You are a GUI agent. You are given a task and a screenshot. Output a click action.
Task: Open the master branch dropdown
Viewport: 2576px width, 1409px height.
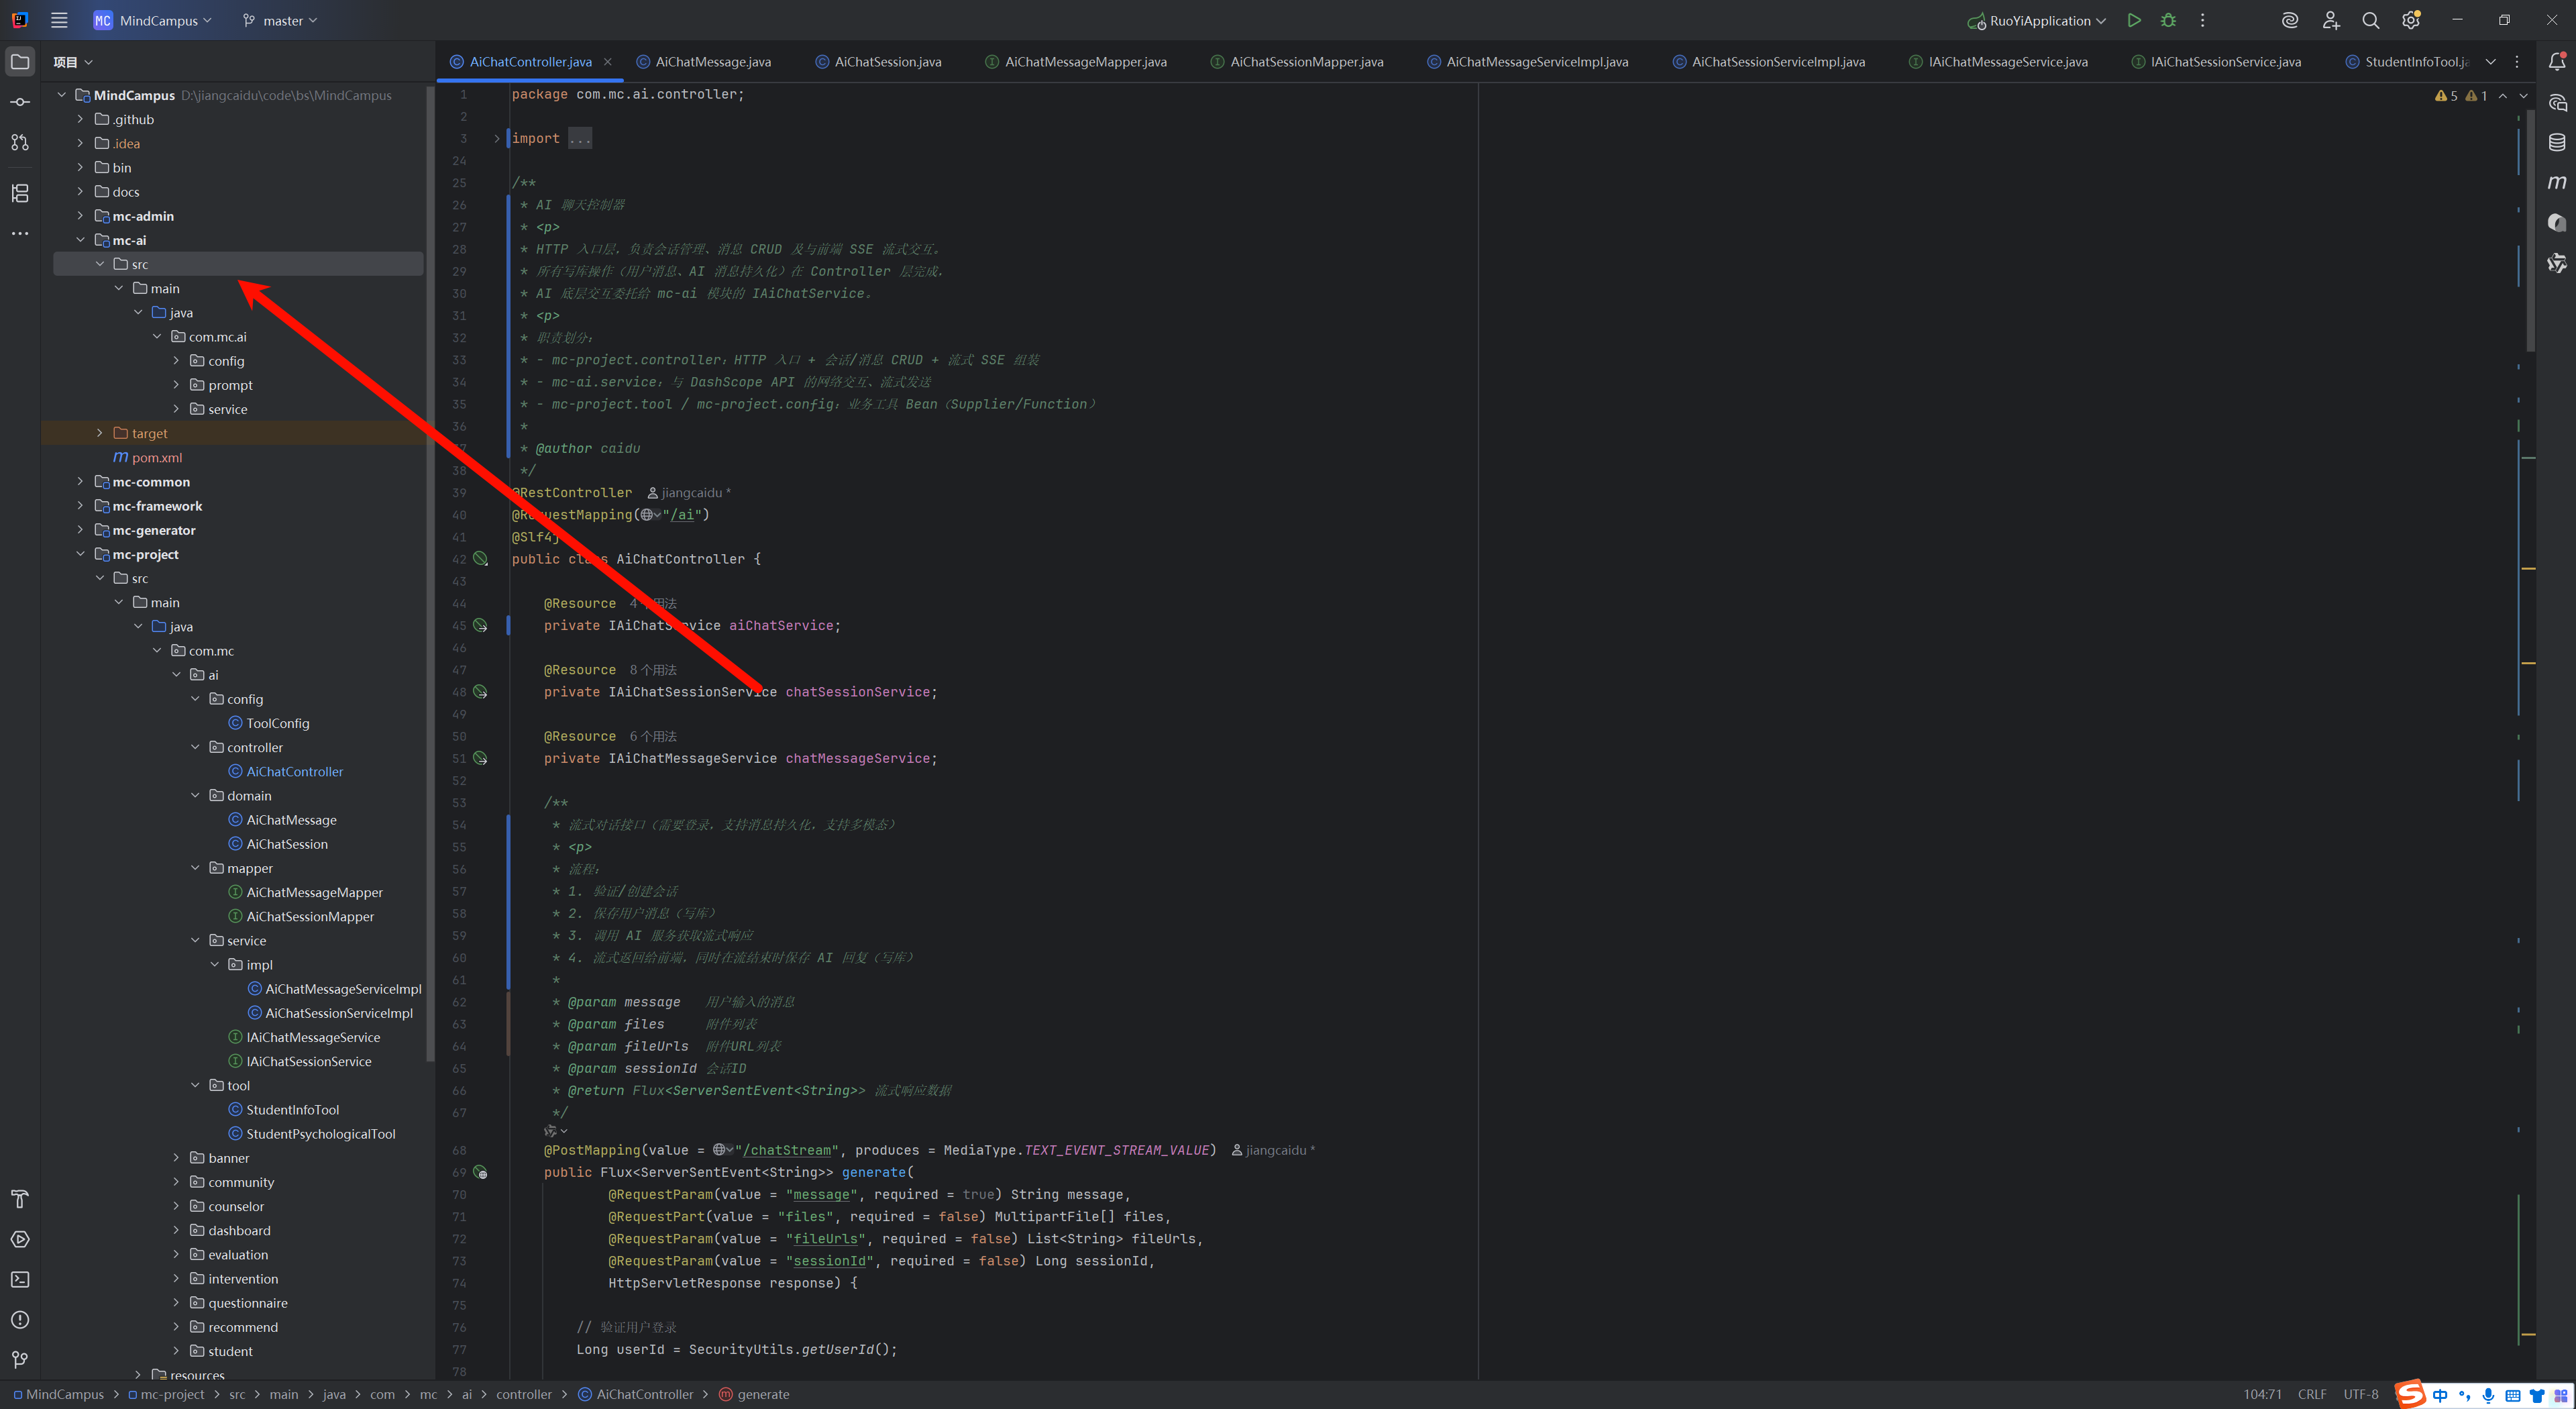[x=281, y=20]
